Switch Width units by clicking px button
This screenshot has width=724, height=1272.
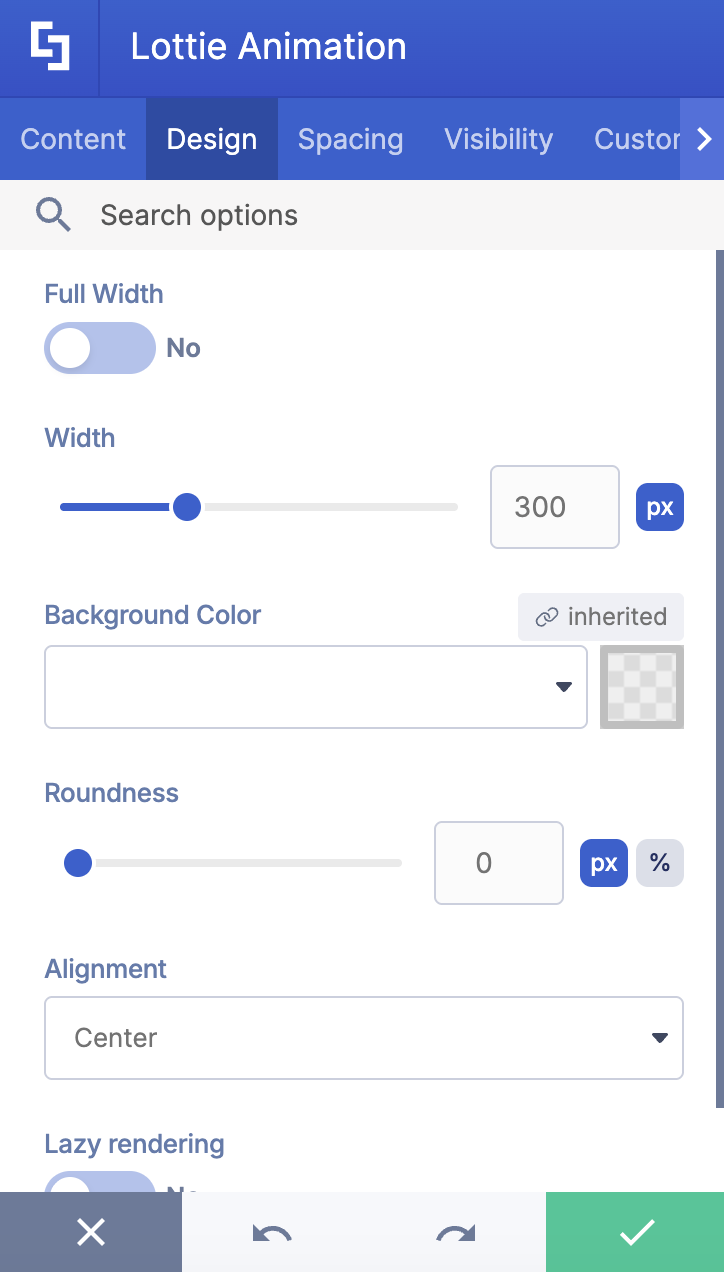[x=659, y=507]
